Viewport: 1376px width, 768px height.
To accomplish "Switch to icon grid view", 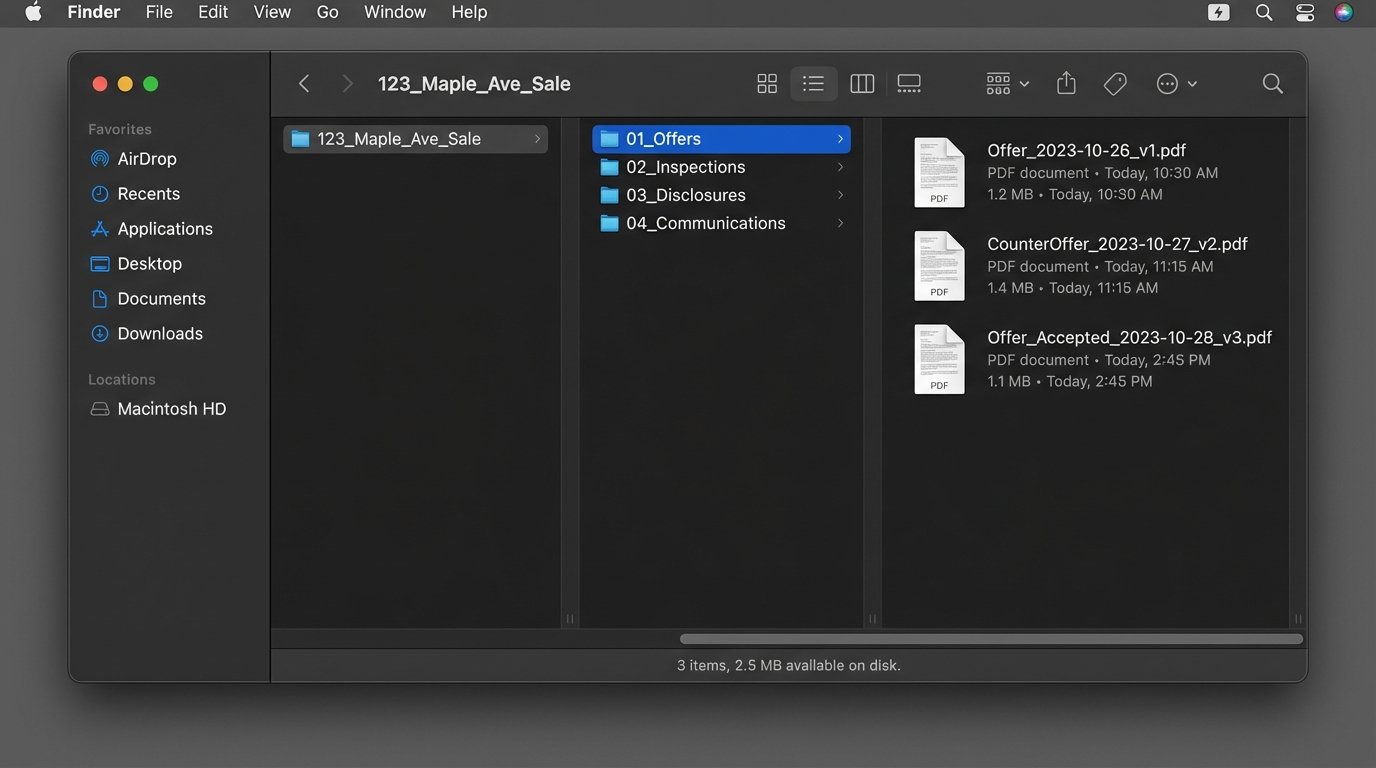I will [x=767, y=84].
